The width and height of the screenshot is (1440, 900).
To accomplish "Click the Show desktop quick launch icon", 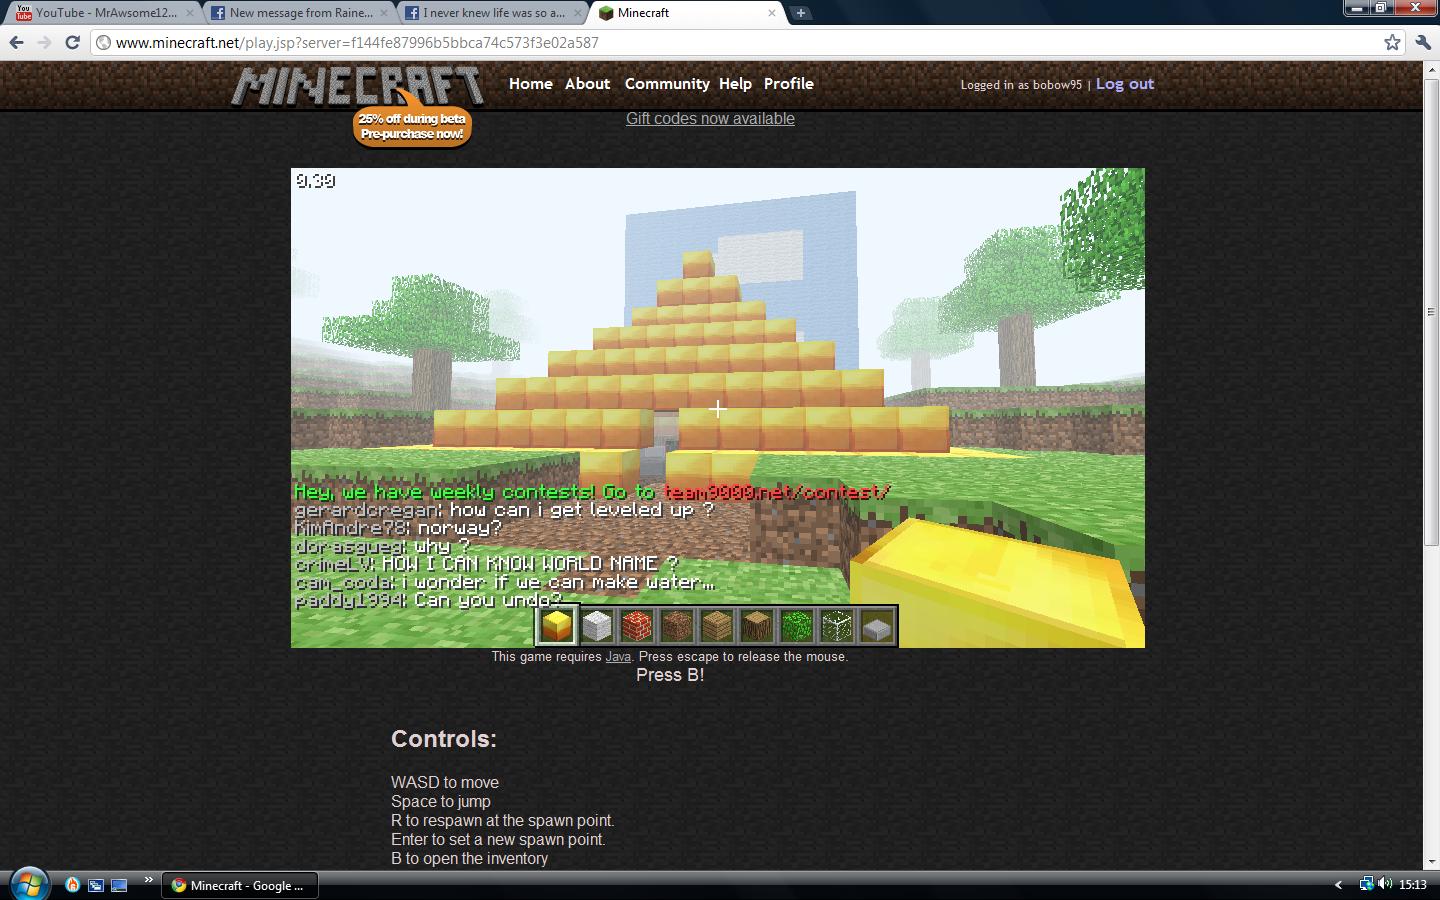I will tap(119, 885).
